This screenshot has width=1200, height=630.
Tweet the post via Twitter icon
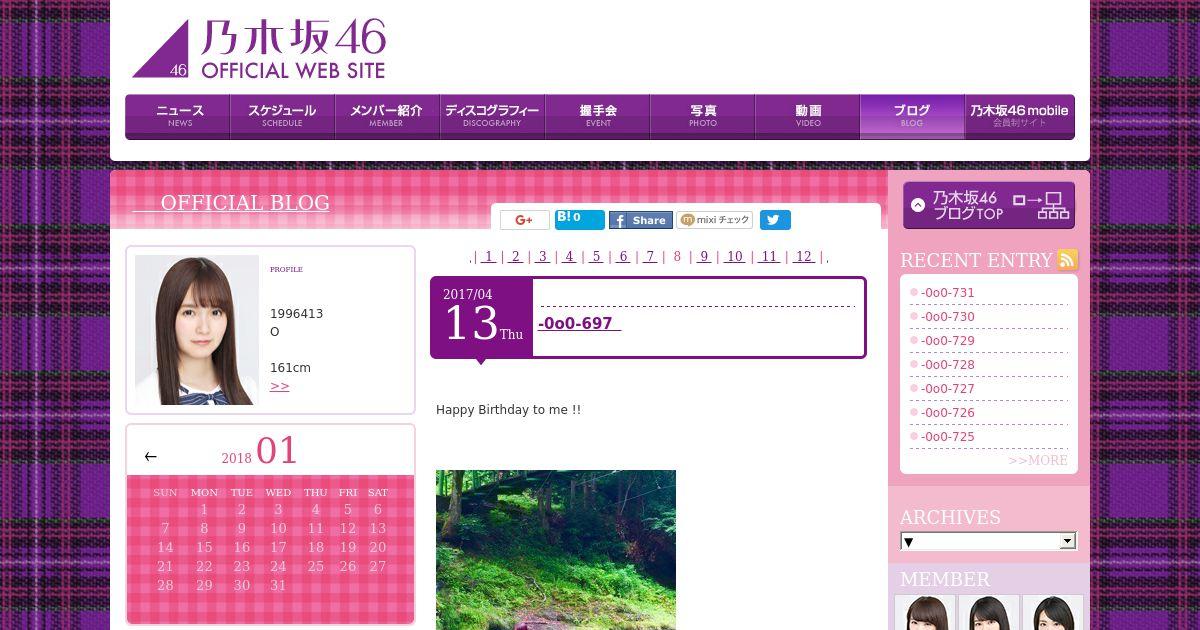click(775, 220)
